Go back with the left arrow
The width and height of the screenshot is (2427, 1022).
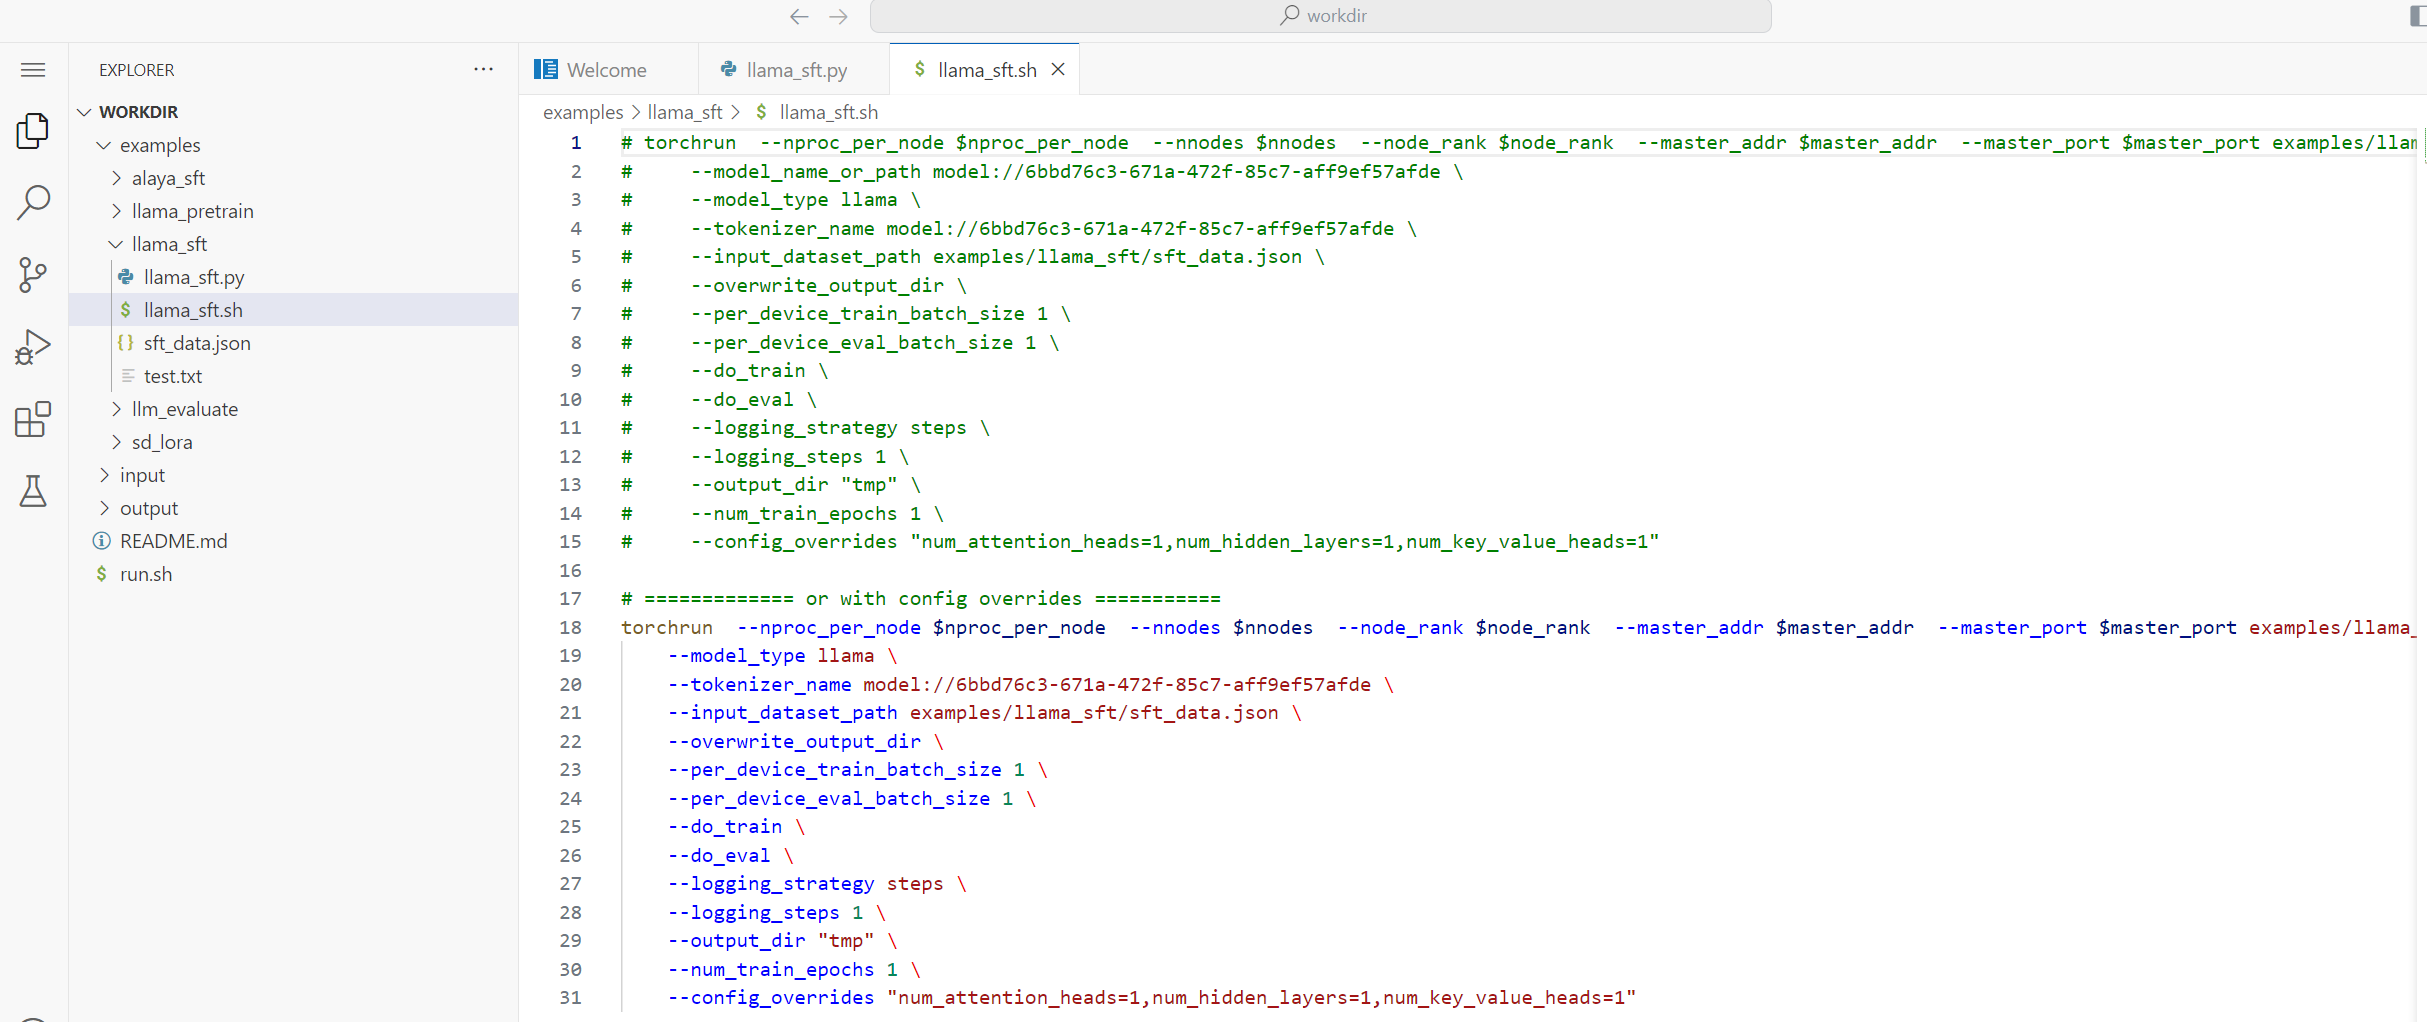tap(799, 16)
